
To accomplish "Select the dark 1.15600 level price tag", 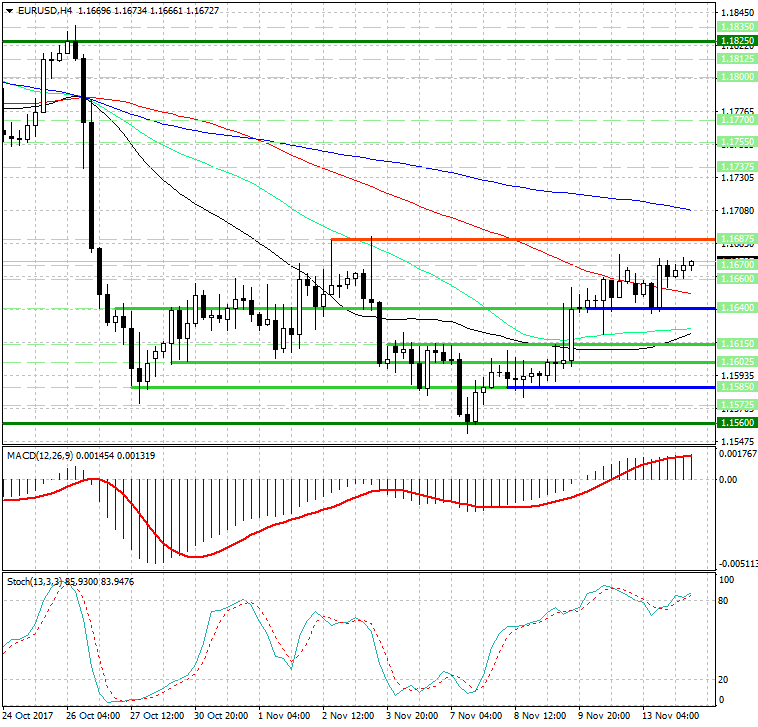I will 736,422.
